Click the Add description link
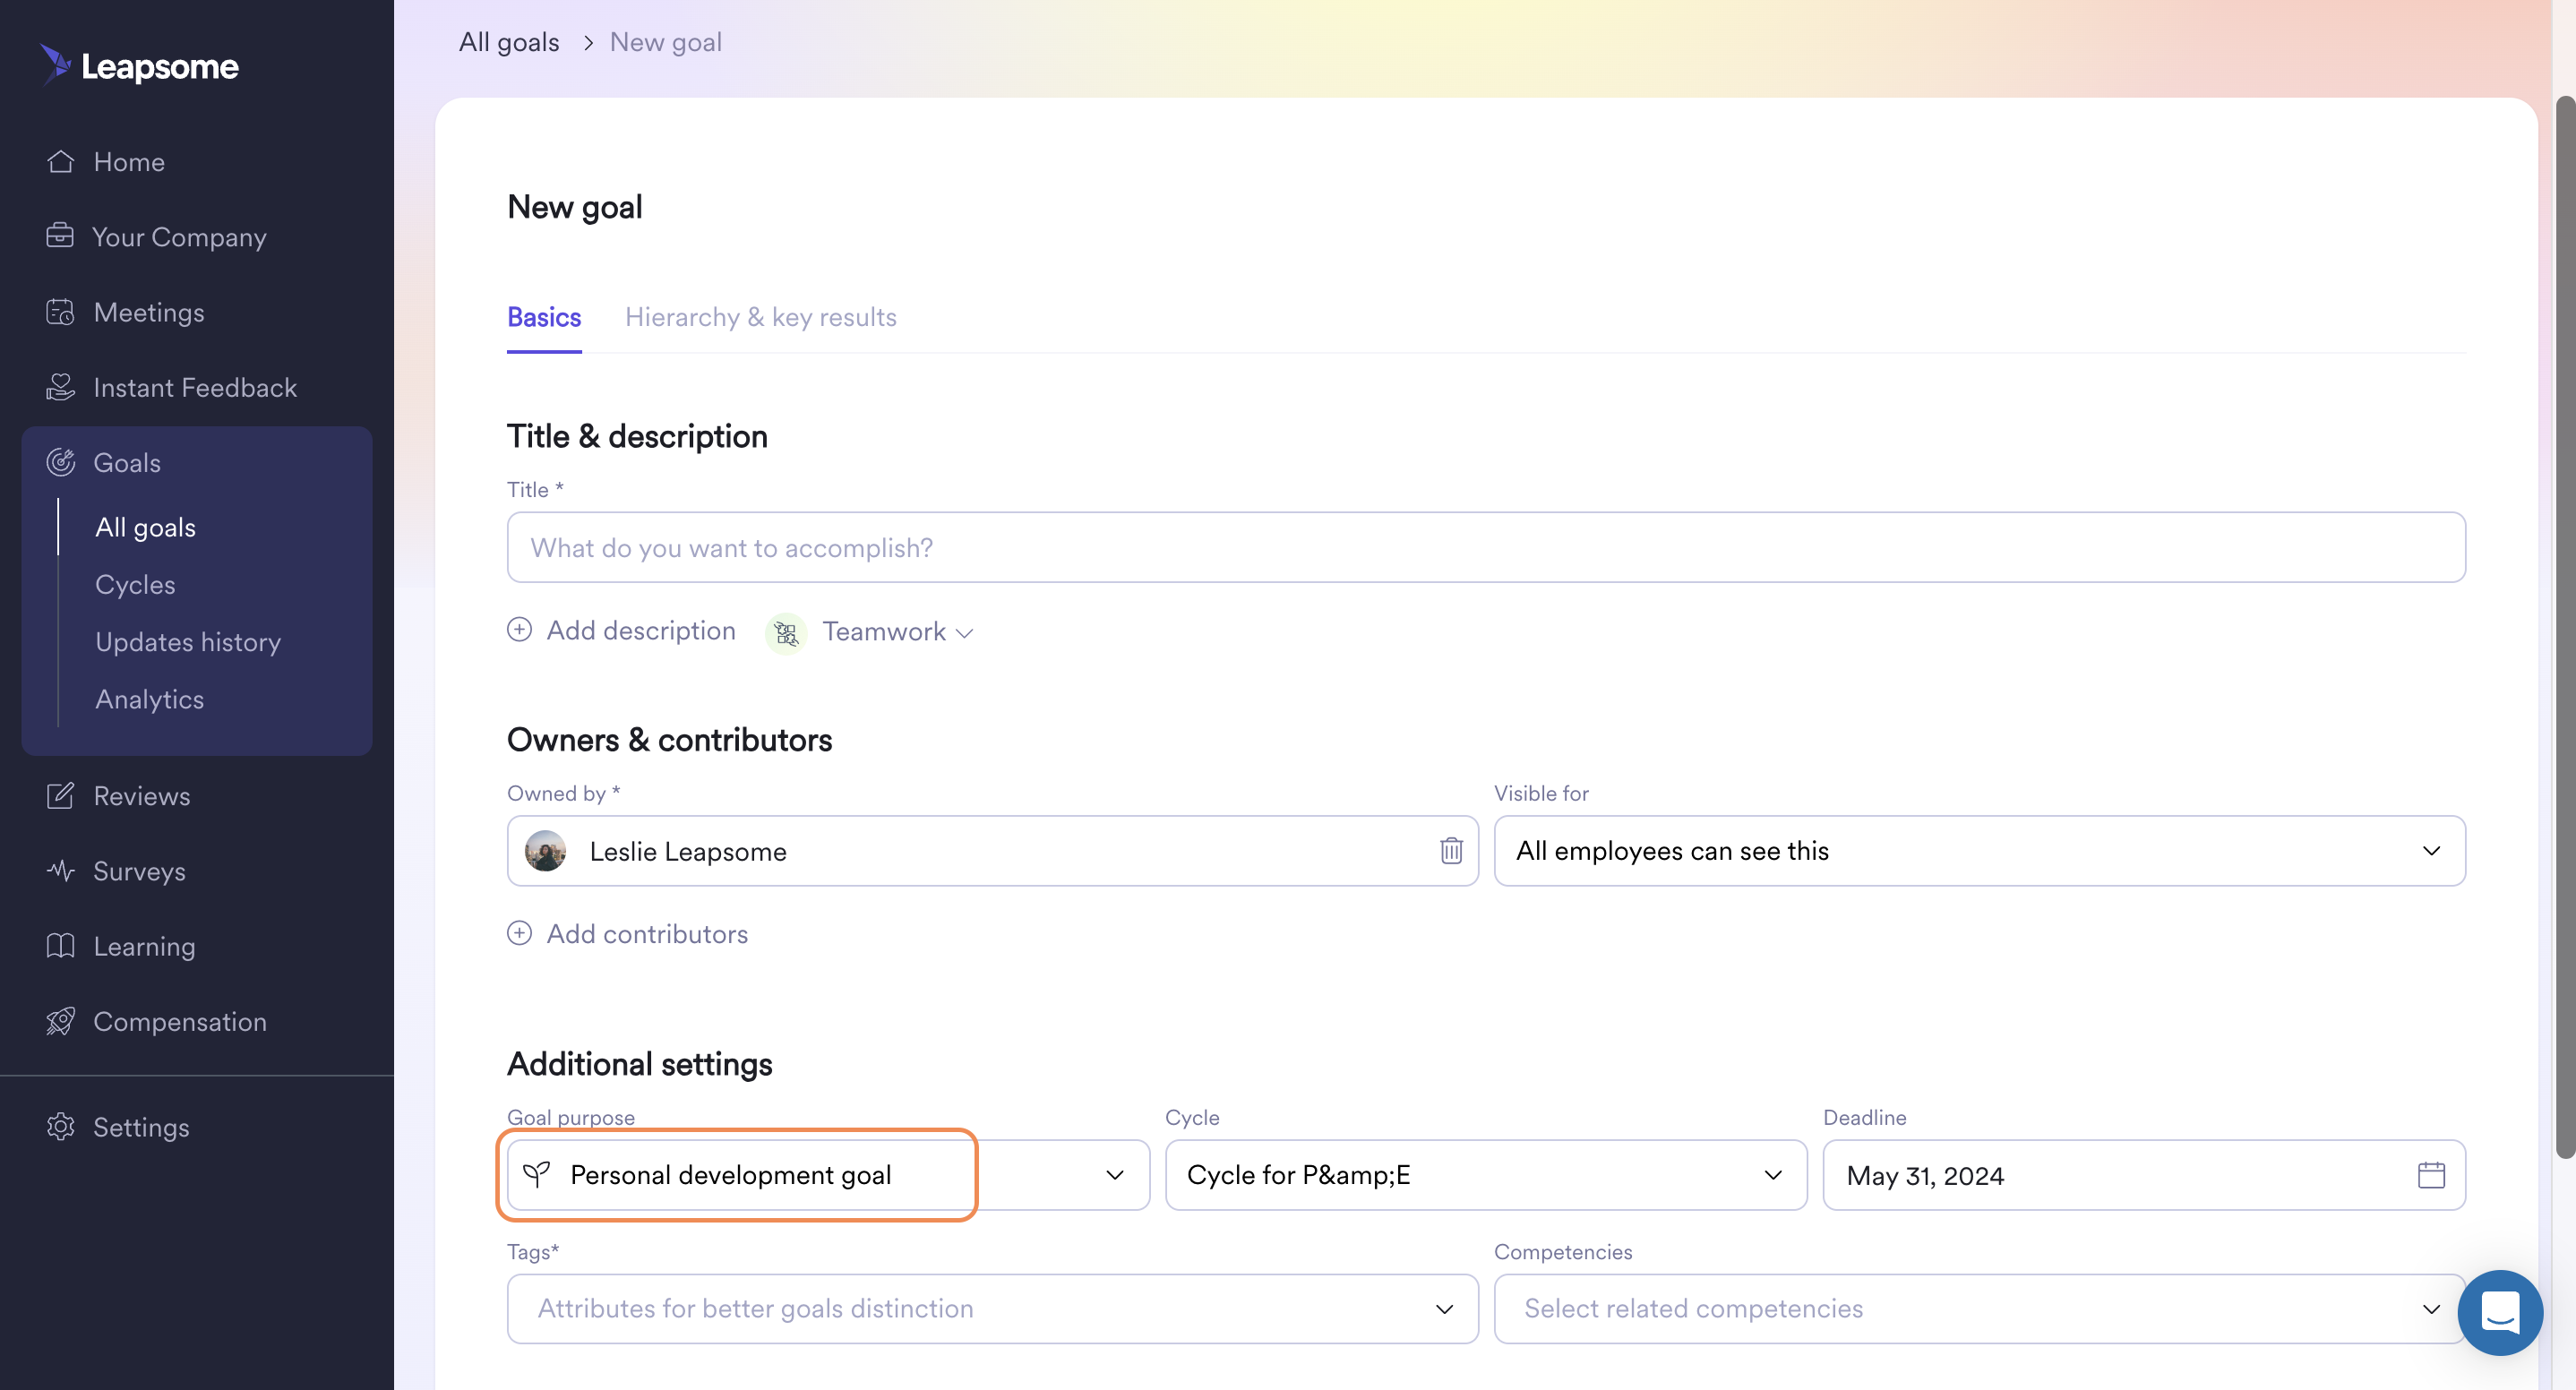 tap(641, 630)
